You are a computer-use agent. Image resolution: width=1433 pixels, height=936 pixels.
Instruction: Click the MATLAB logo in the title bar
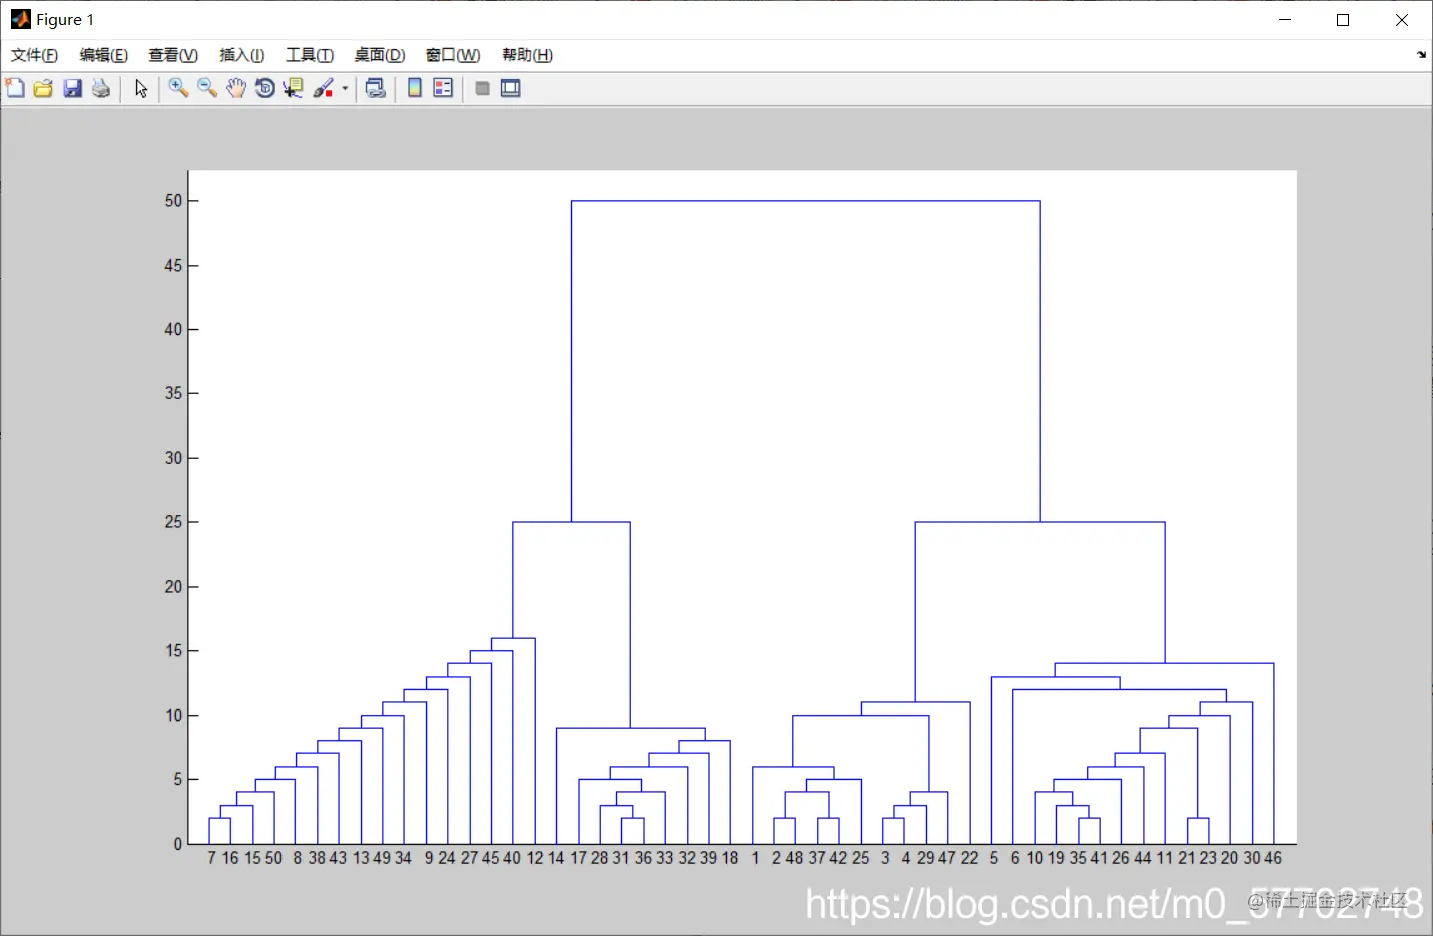pos(20,19)
